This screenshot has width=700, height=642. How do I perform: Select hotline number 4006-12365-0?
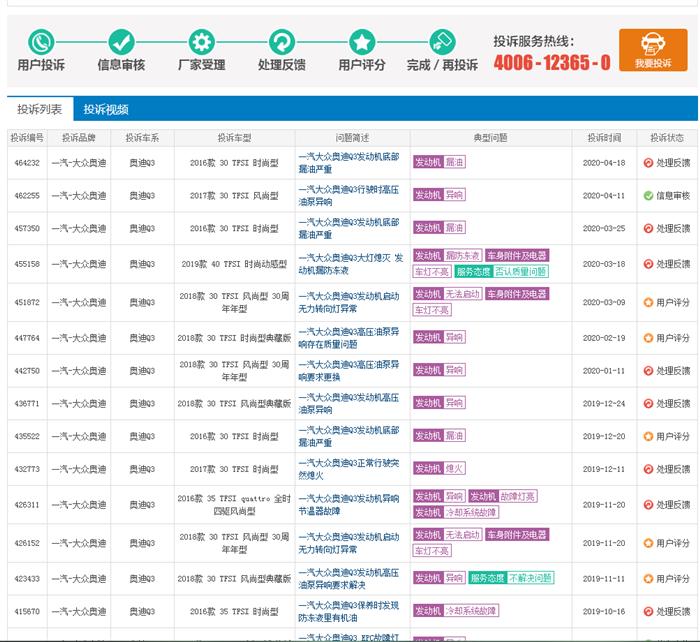pyautogui.click(x=552, y=63)
